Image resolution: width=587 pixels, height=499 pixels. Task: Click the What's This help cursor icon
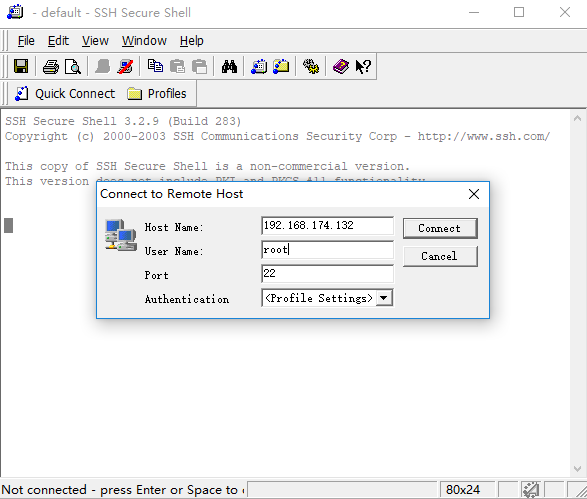363,67
